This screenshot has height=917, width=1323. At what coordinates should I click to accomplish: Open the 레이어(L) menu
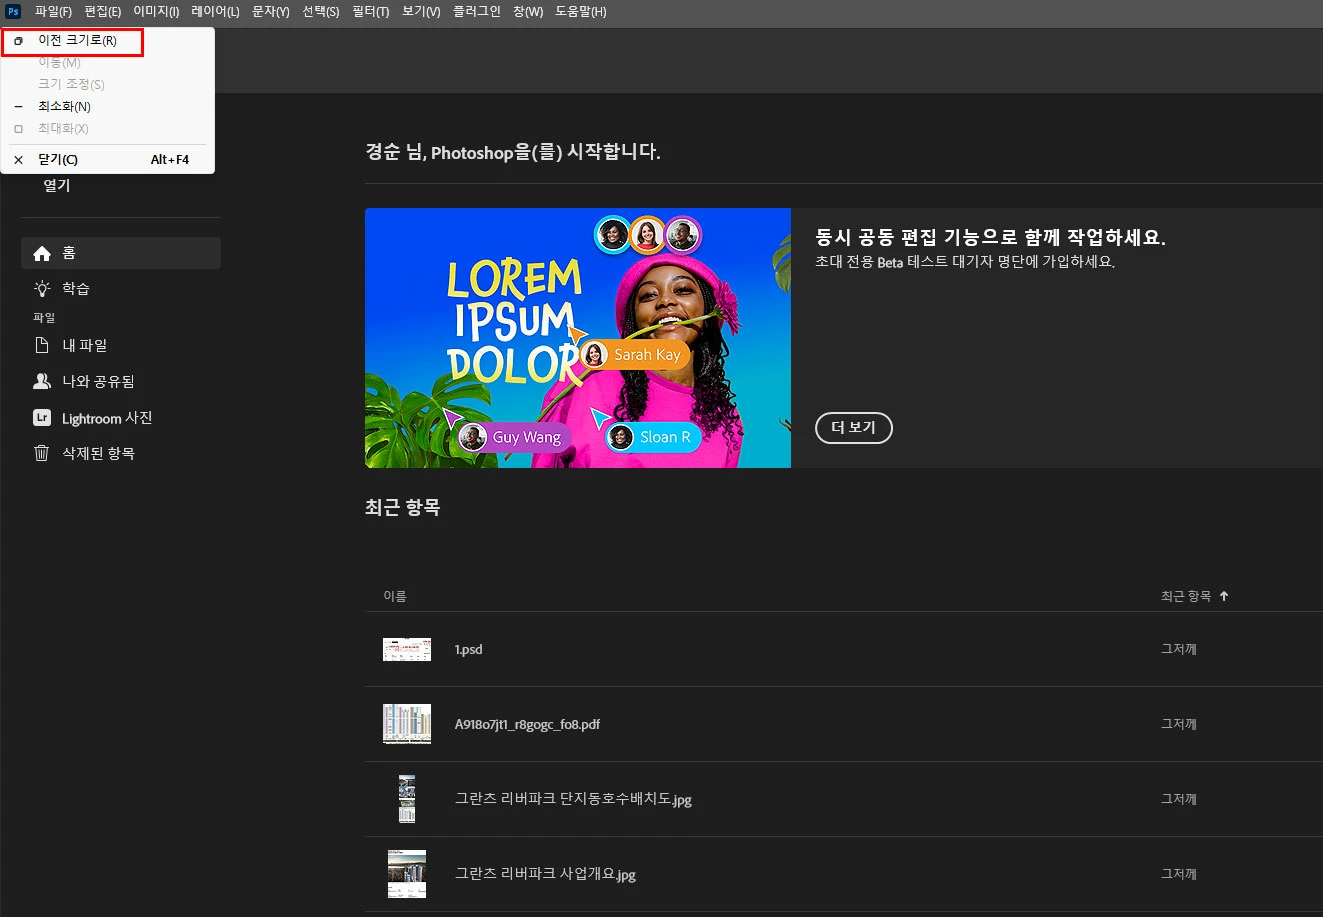click(215, 12)
